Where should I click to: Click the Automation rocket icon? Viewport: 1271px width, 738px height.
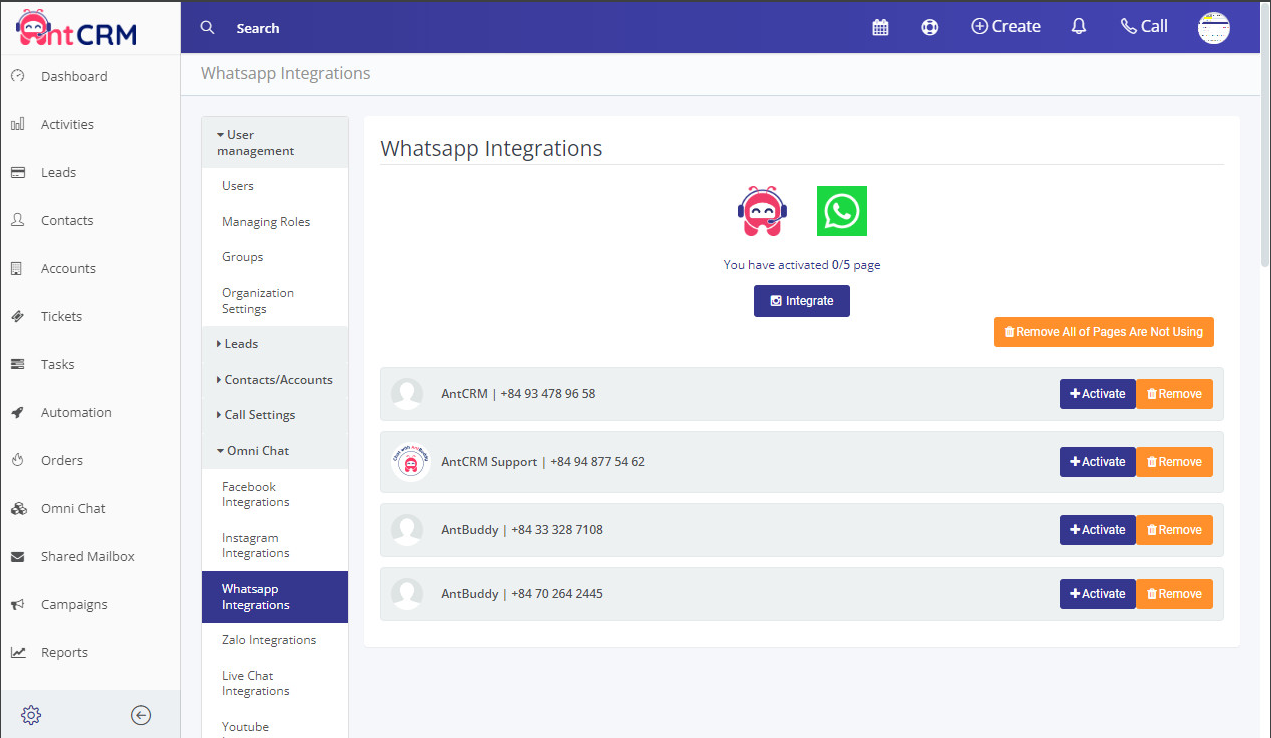[x=18, y=412]
